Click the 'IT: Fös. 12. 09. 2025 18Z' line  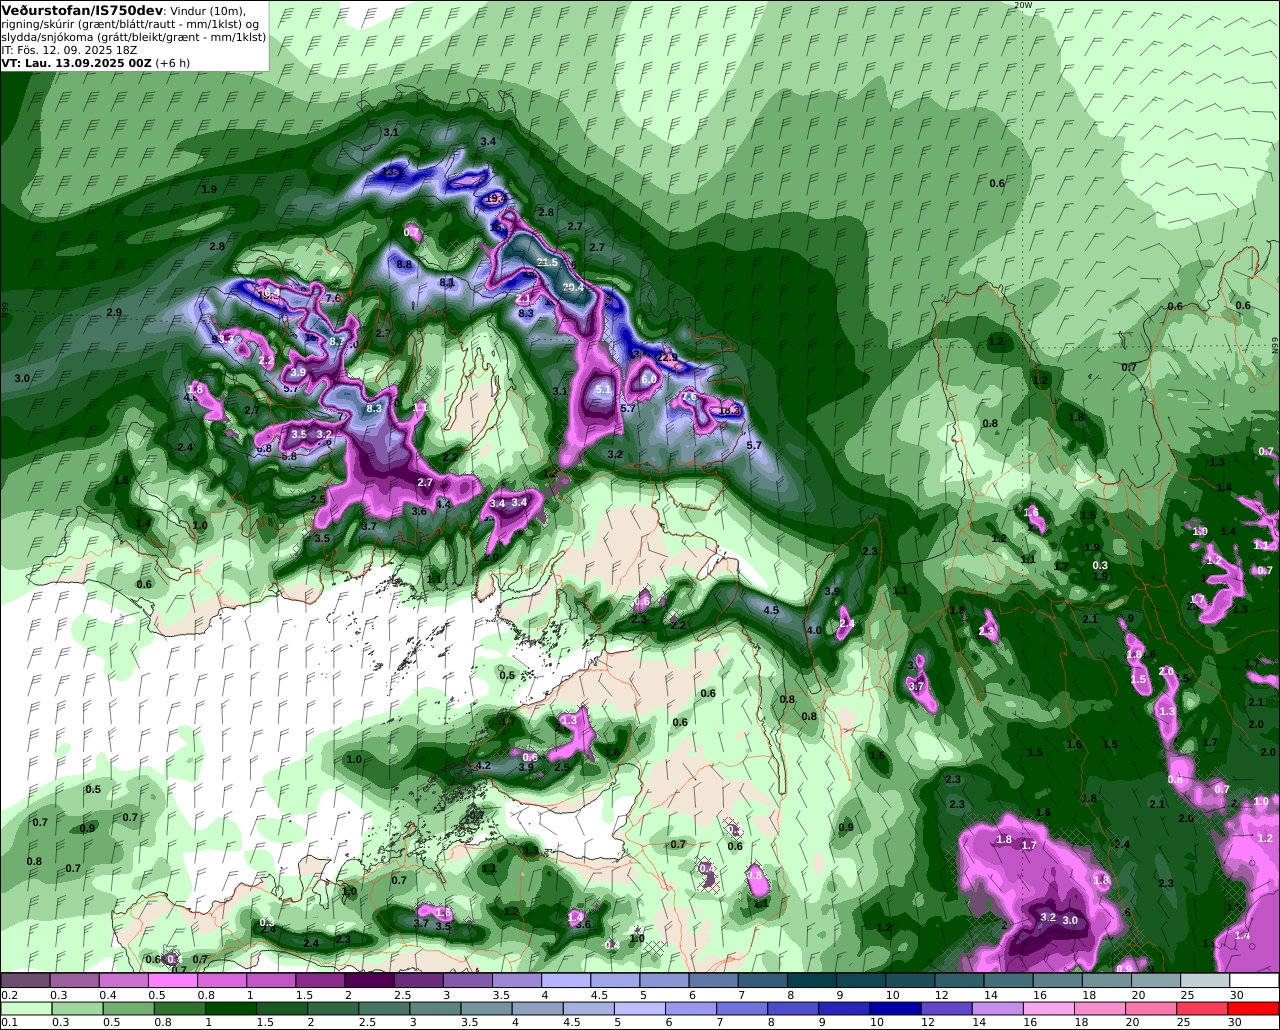coord(70,49)
